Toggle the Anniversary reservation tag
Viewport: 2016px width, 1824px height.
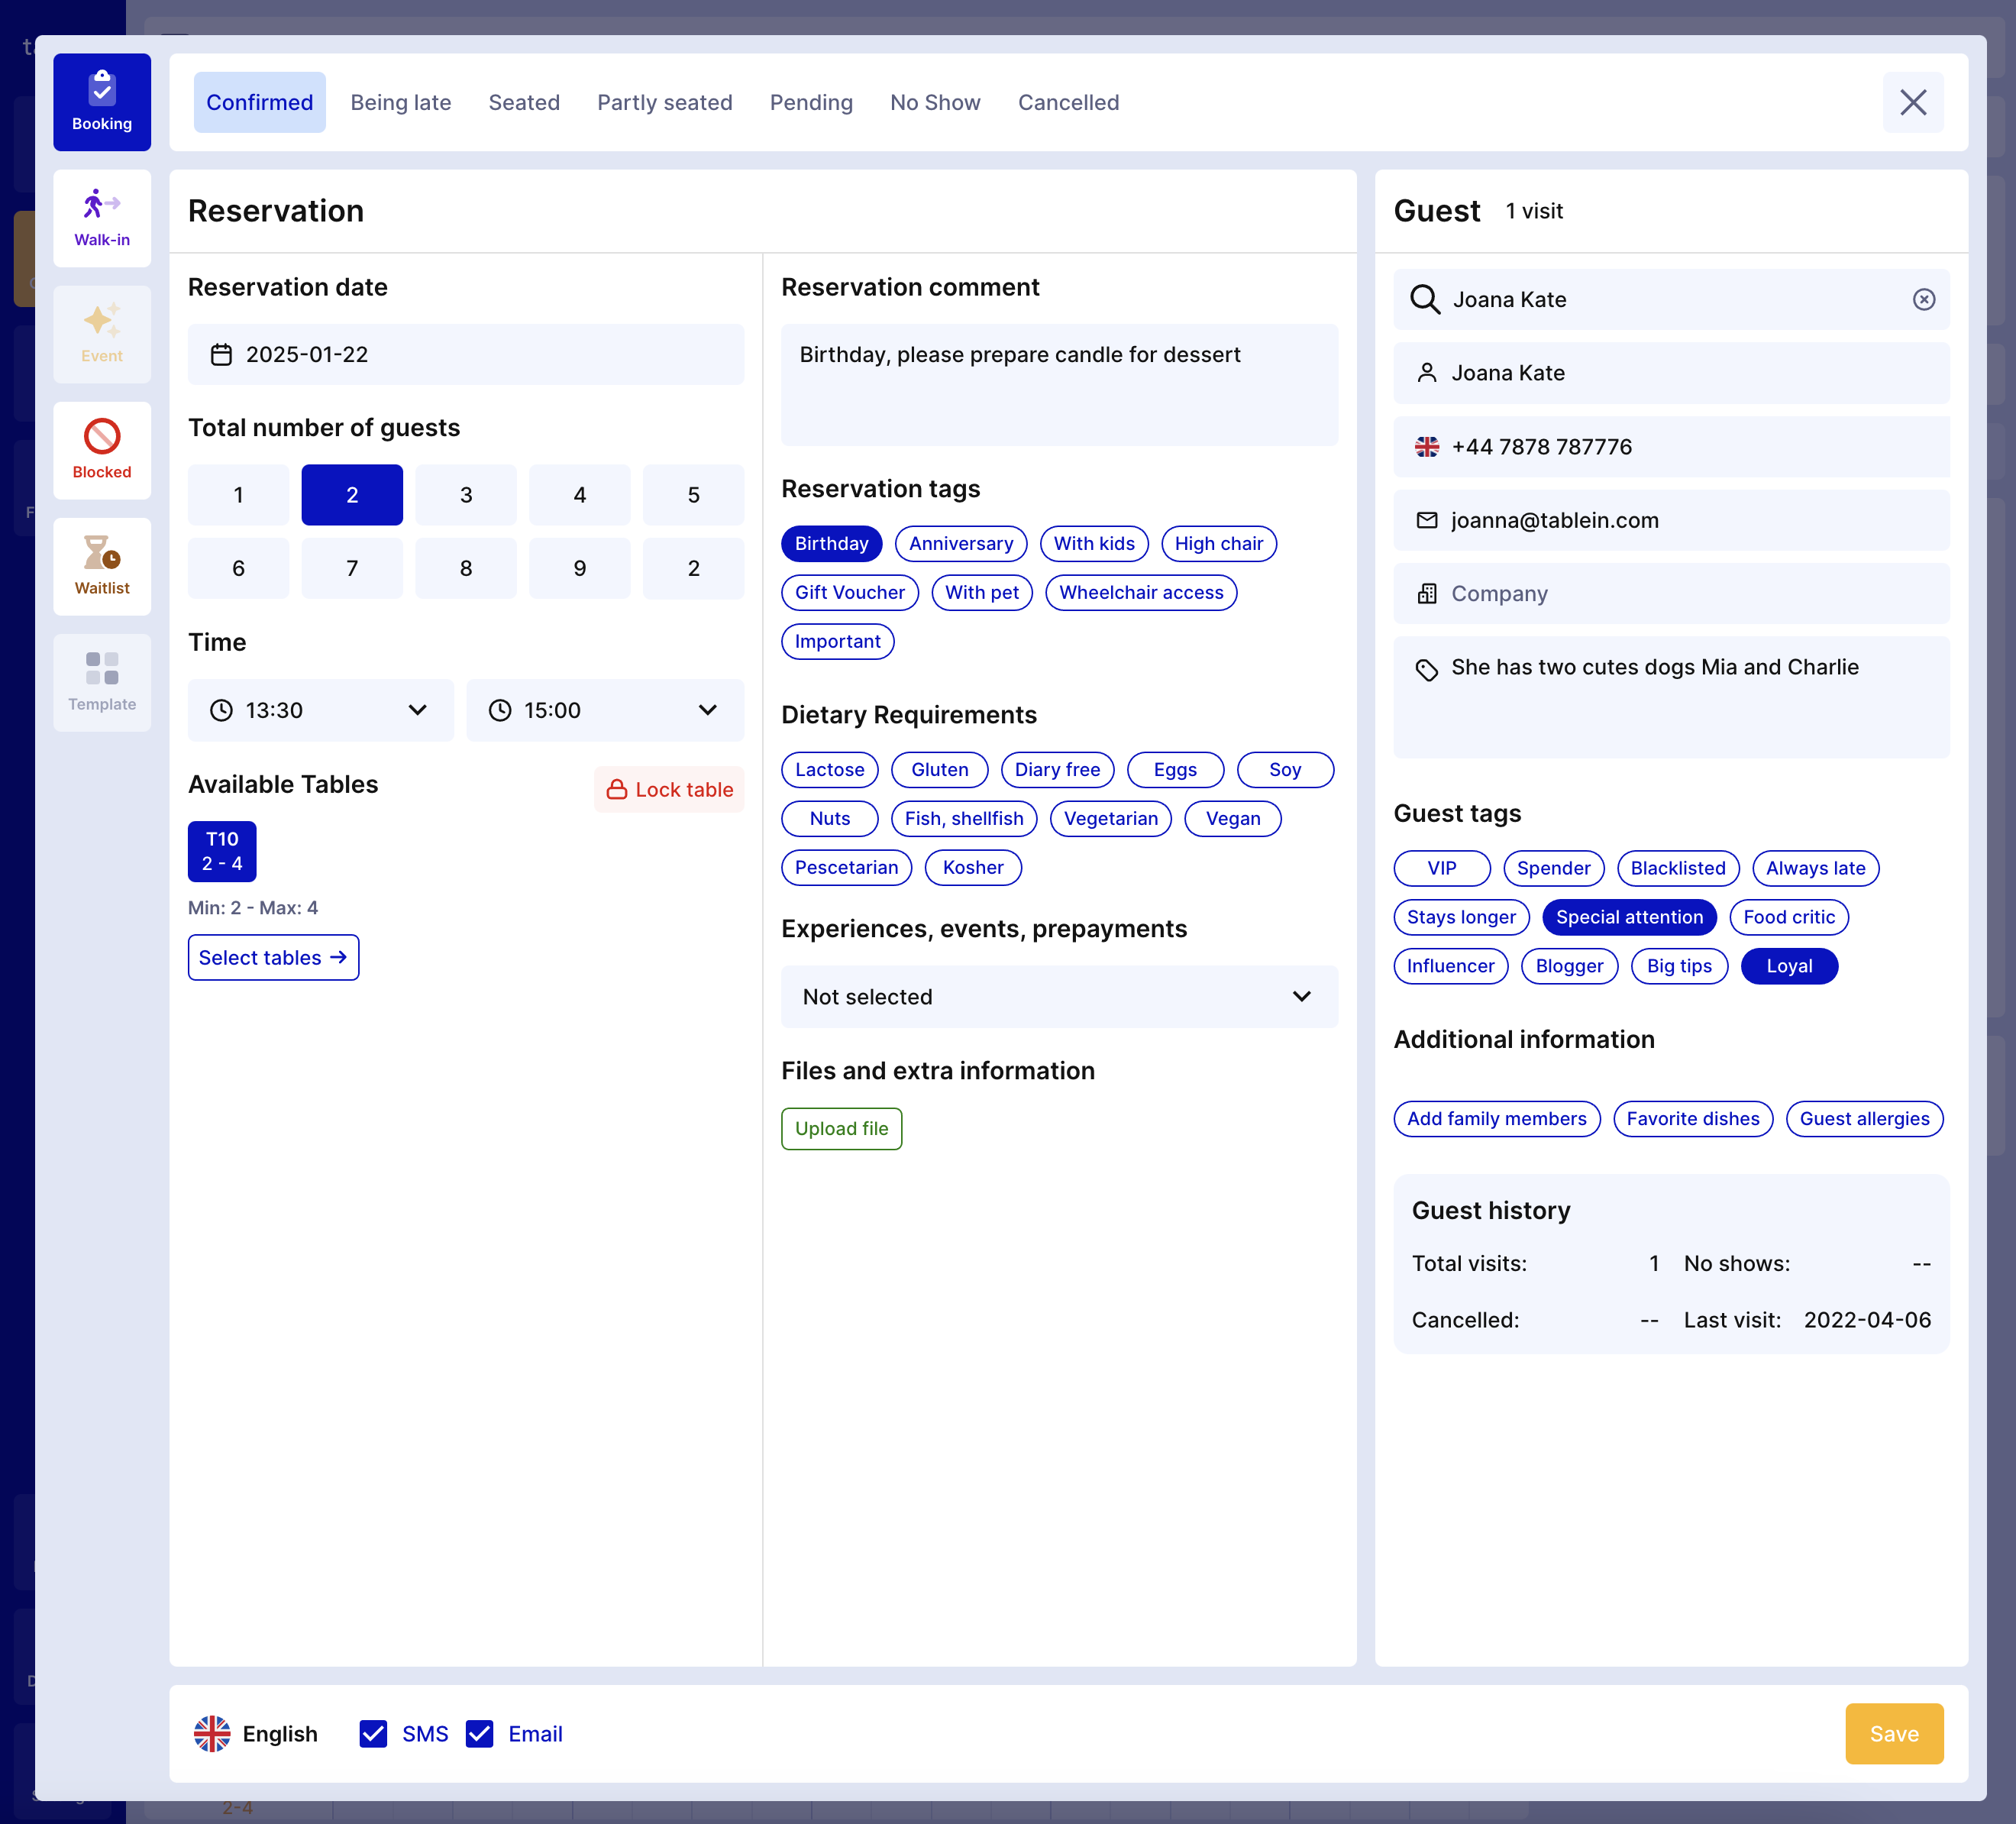tap(960, 543)
